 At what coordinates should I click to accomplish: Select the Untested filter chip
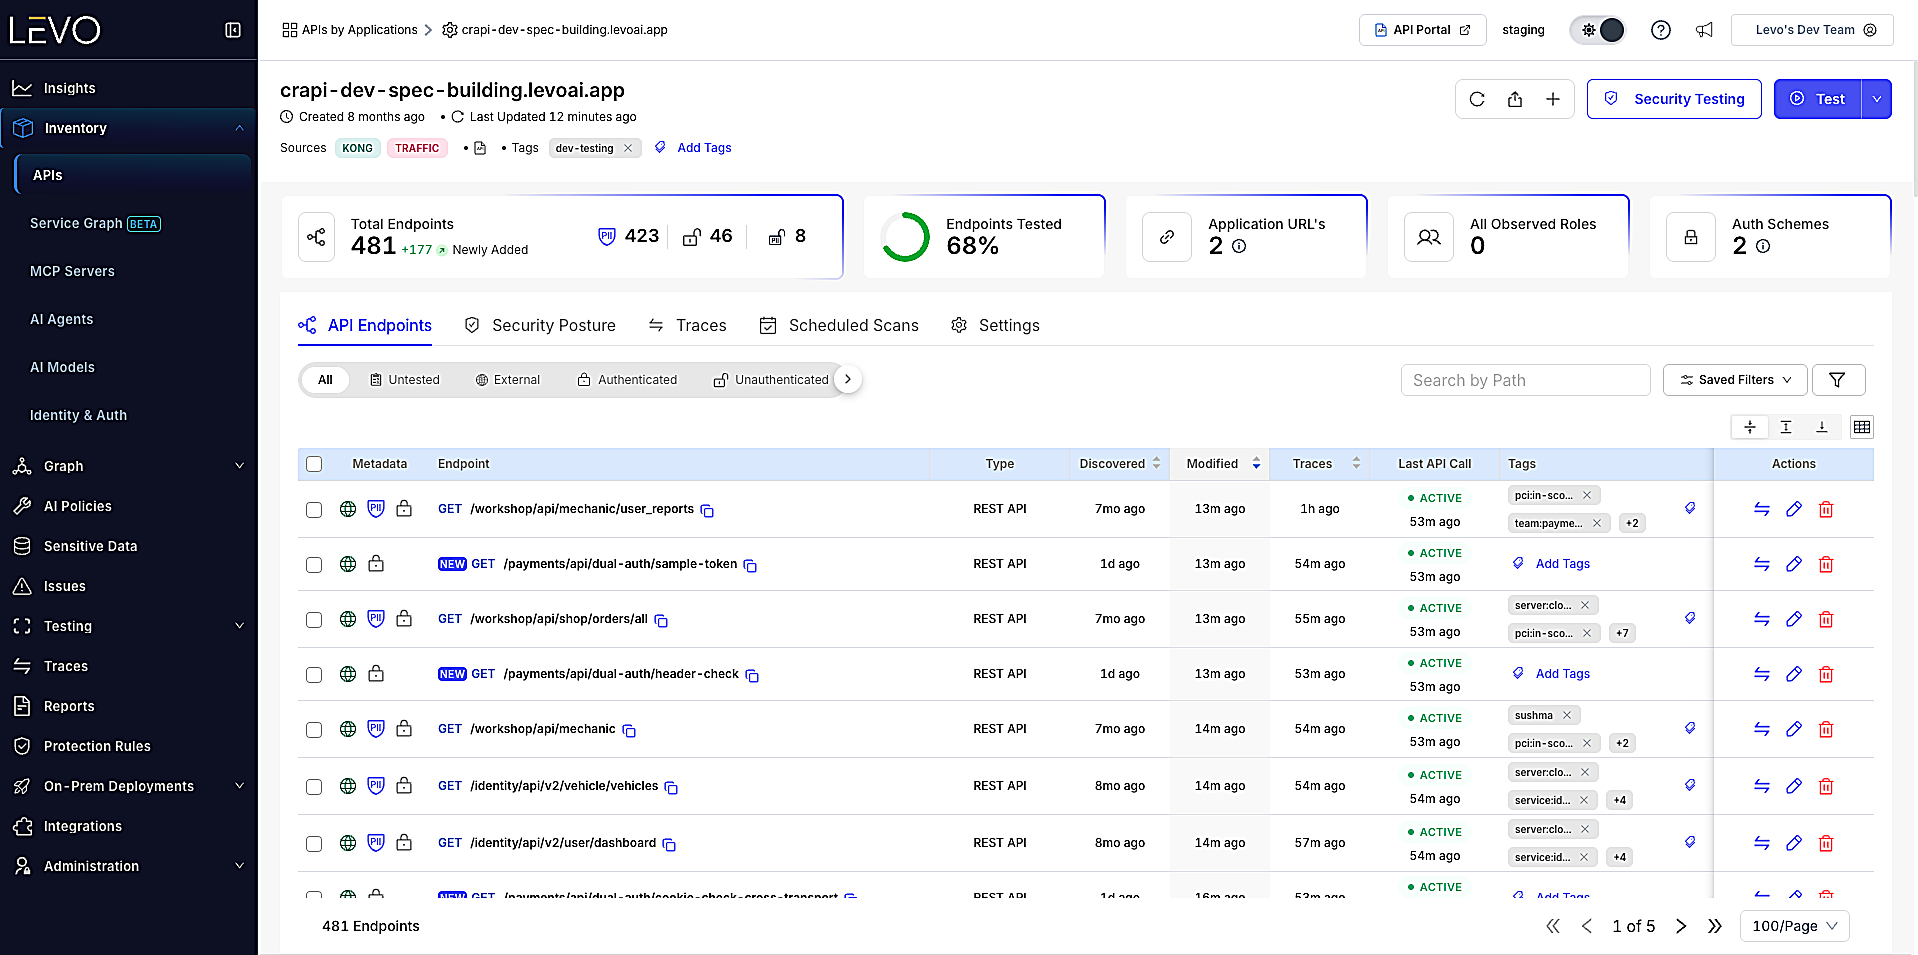[x=405, y=380]
